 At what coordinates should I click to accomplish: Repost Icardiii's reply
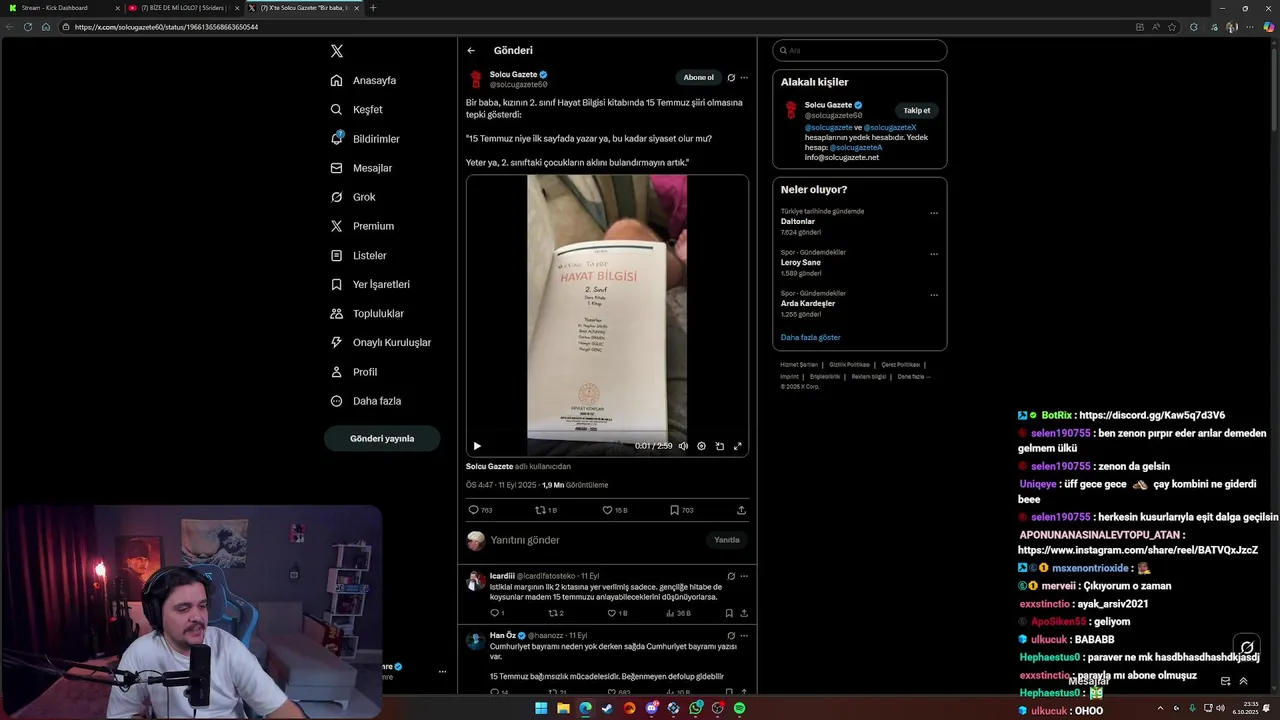556,613
